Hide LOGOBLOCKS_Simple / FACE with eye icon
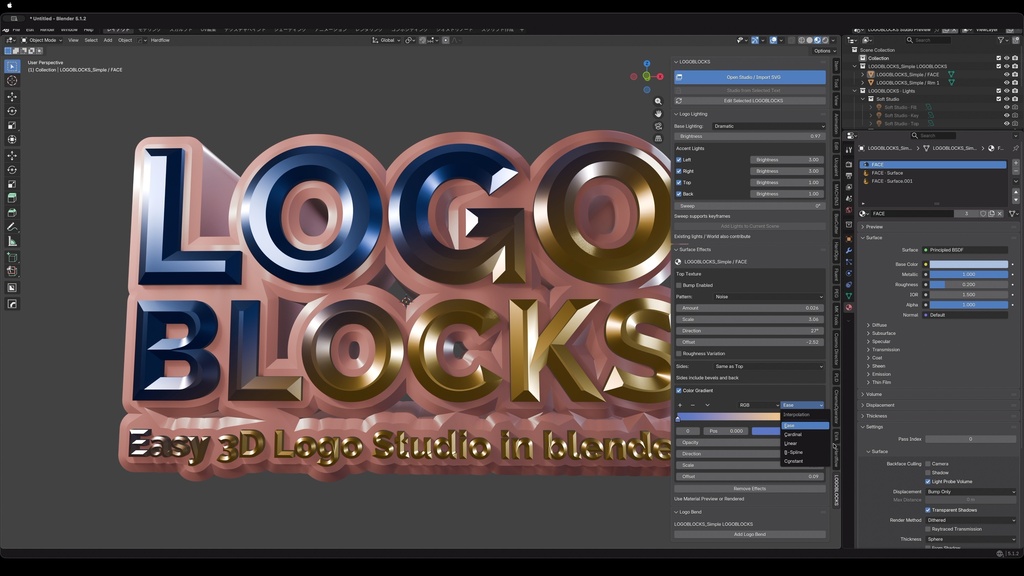This screenshot has width=1024, height=576. (x=1006, y=74)
